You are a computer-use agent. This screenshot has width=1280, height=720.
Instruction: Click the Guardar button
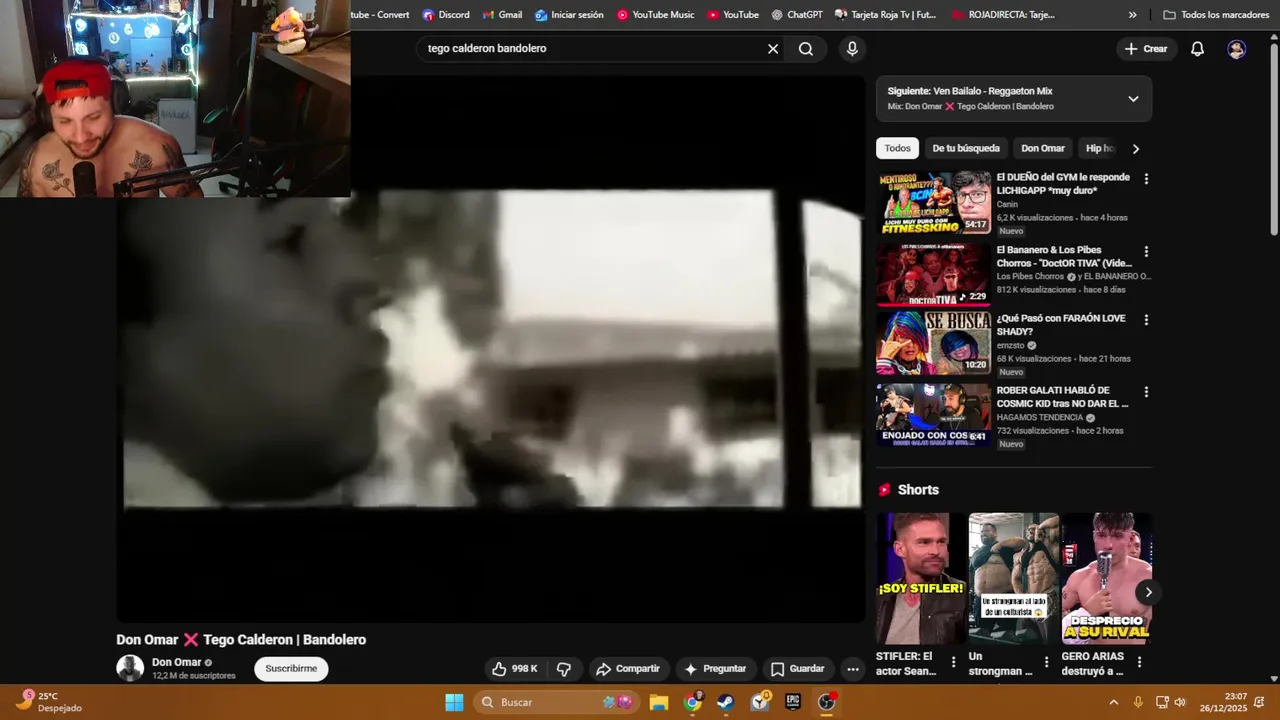coord(797,669)
